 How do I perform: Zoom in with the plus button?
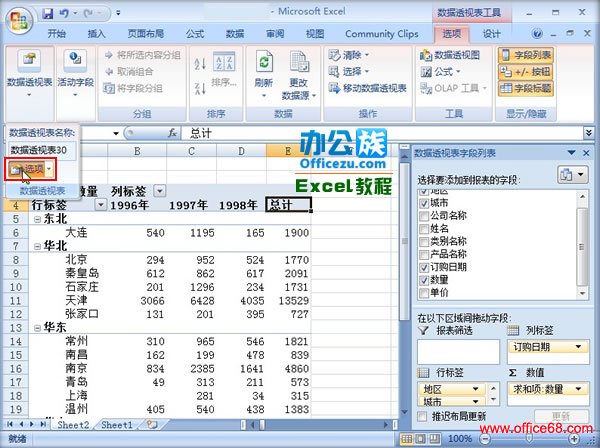pos(574,438)
